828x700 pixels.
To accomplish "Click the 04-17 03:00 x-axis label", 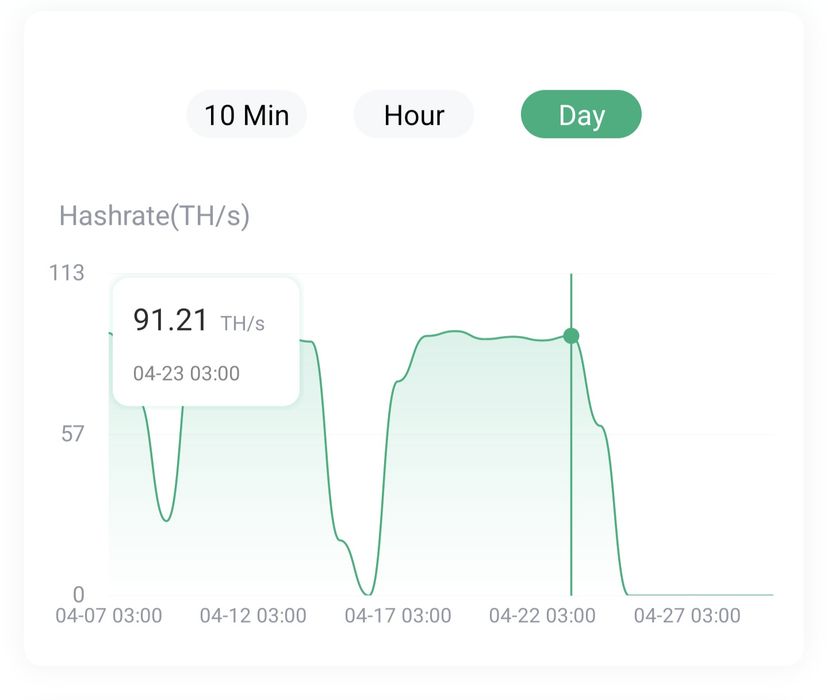I will [x=398, y=616].
